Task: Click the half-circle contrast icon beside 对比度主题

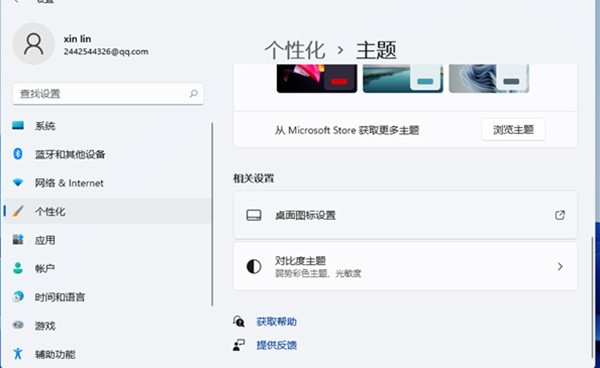Action: coord(254,266)
